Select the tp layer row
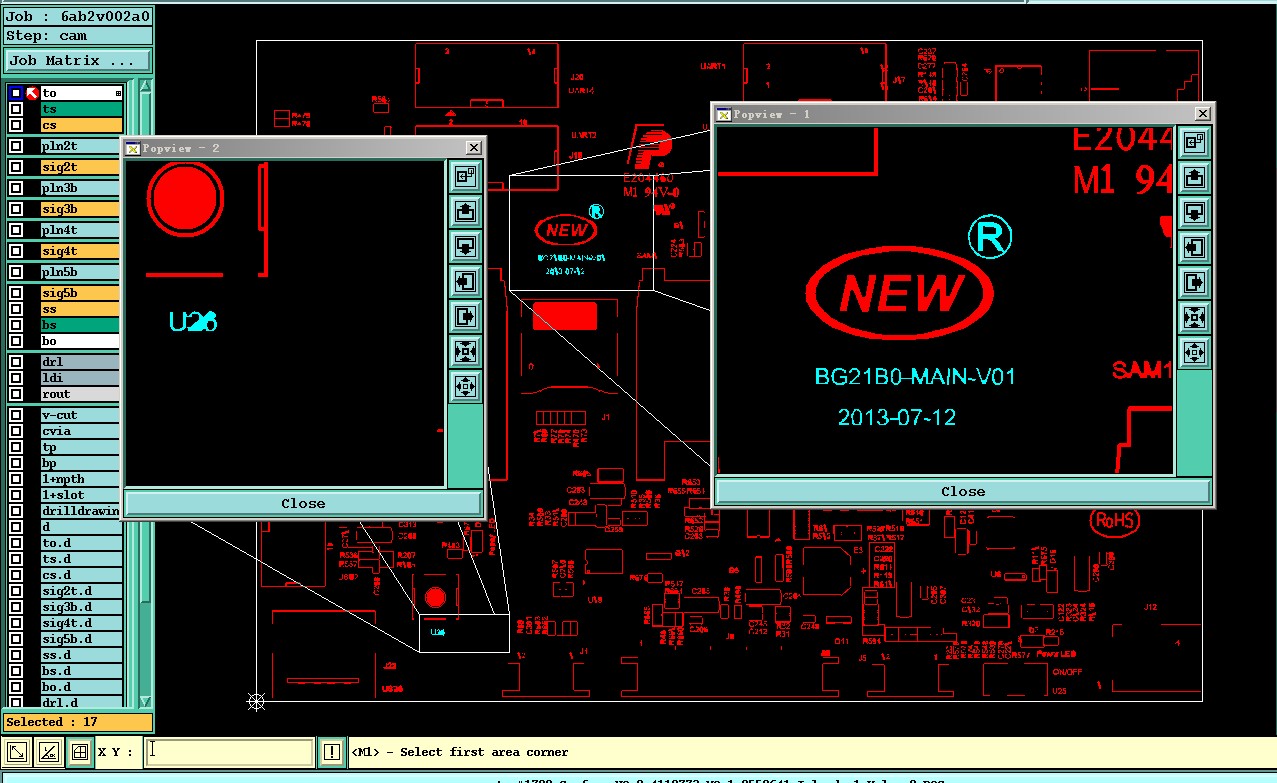This screenshot has width=1277, height=783. [x=80, y=447]
